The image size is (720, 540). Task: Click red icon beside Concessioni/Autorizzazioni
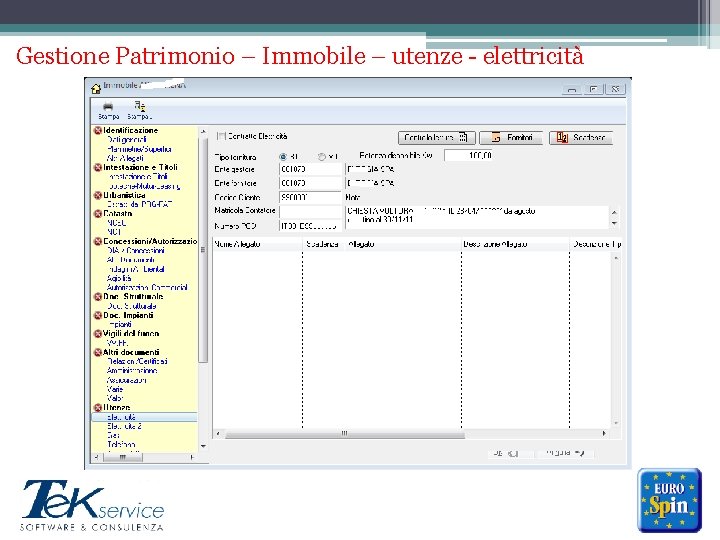pyautogui.click(x=98, y=241)
